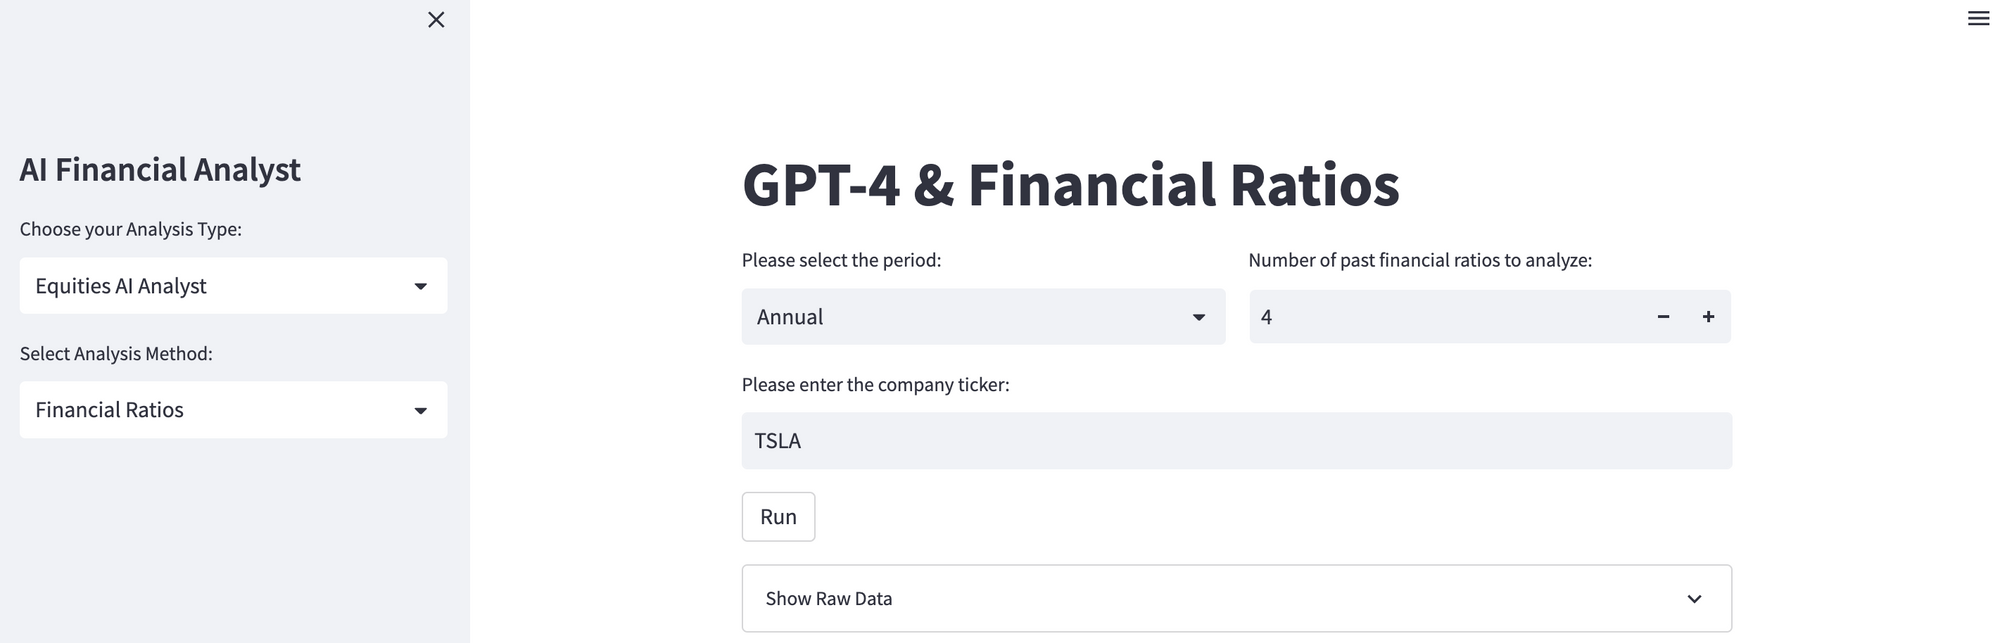Image resolution: width=2000 pixels, height=643 pixels.
Task: Increase ratio count with the plus icon
Action: pos(1708,317)
